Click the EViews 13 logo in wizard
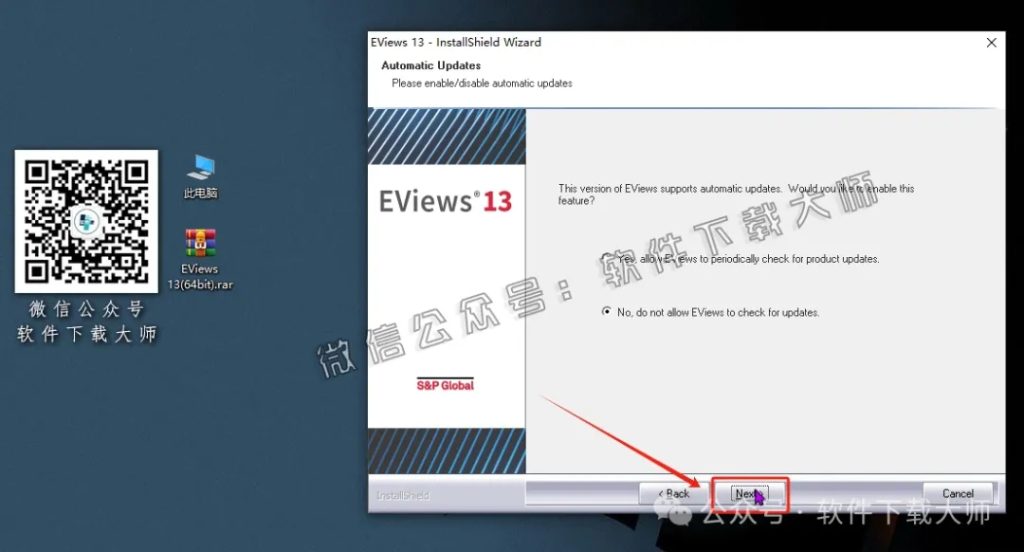 tap(445, 201)
